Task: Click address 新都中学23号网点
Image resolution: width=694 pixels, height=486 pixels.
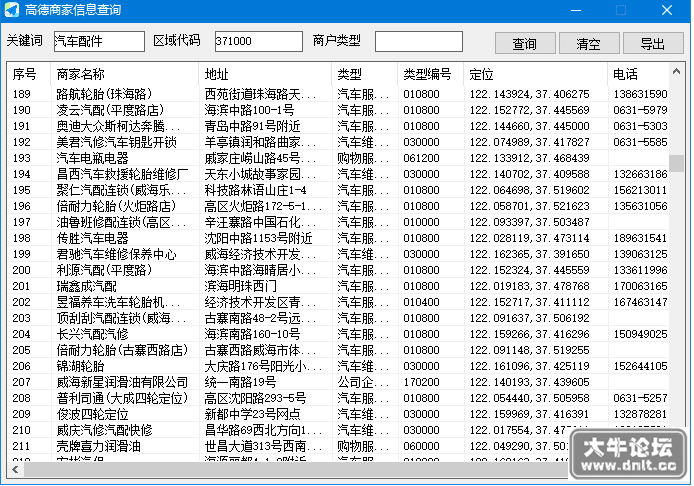Action: pos(252,414)
